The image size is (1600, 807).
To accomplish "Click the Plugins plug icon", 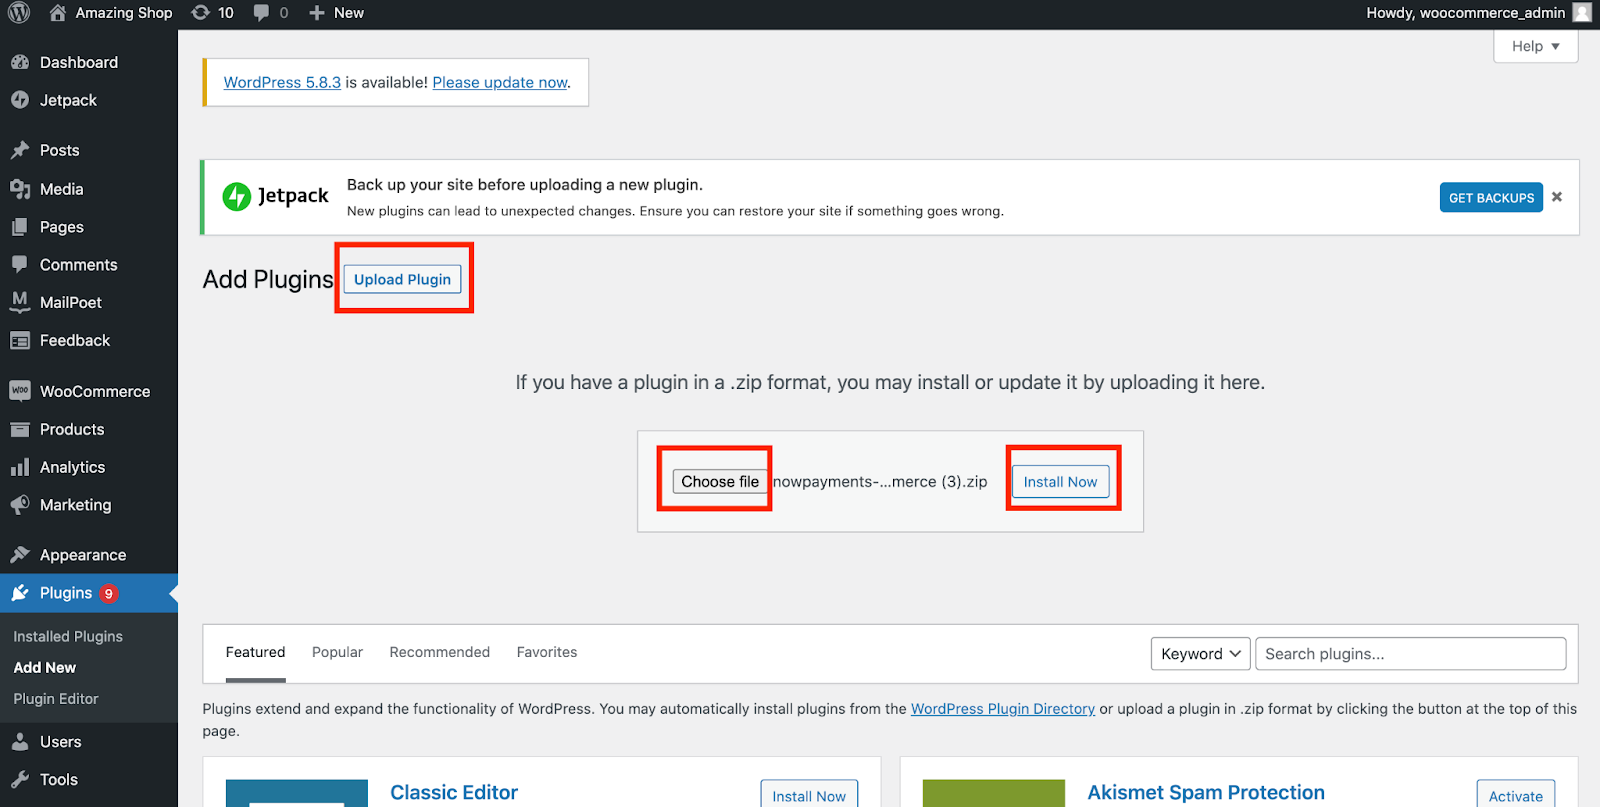I will click(x=20, y=593).
